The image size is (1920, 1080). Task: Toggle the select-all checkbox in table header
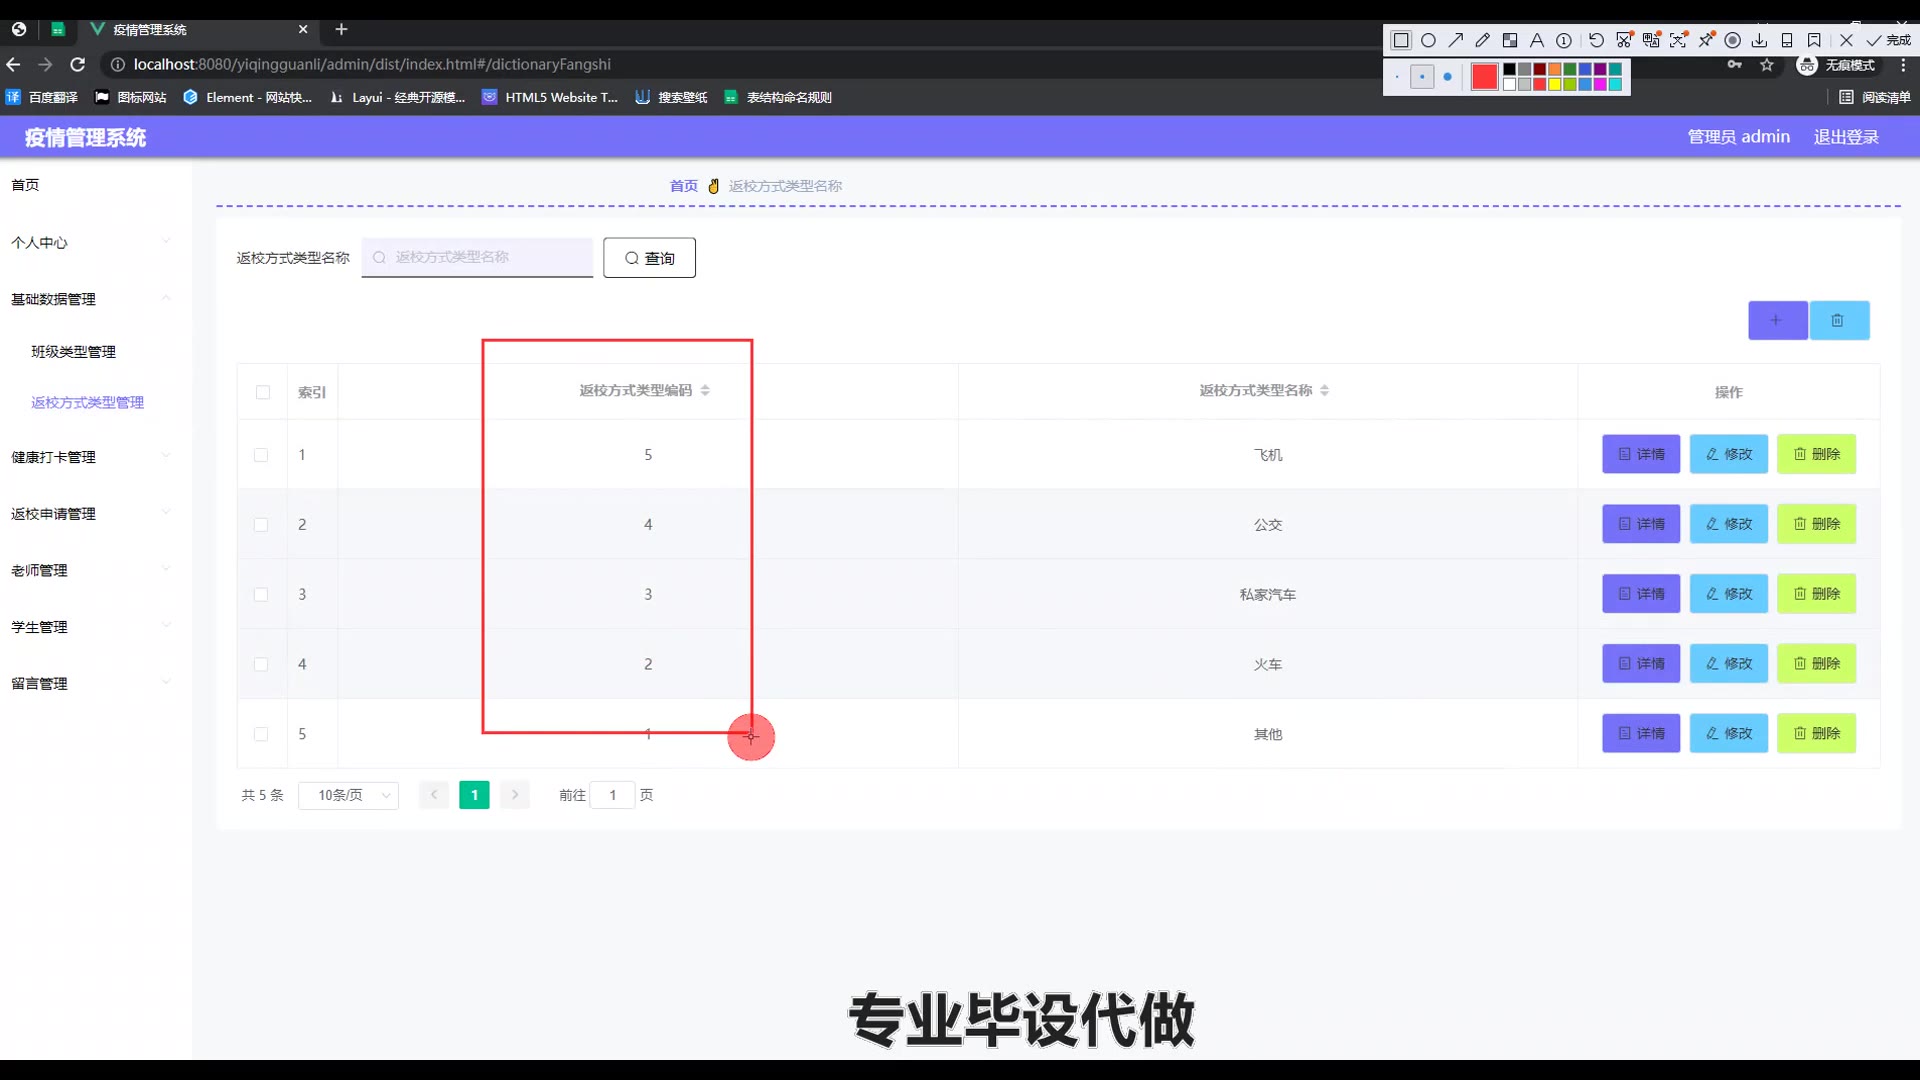point(263,392)
